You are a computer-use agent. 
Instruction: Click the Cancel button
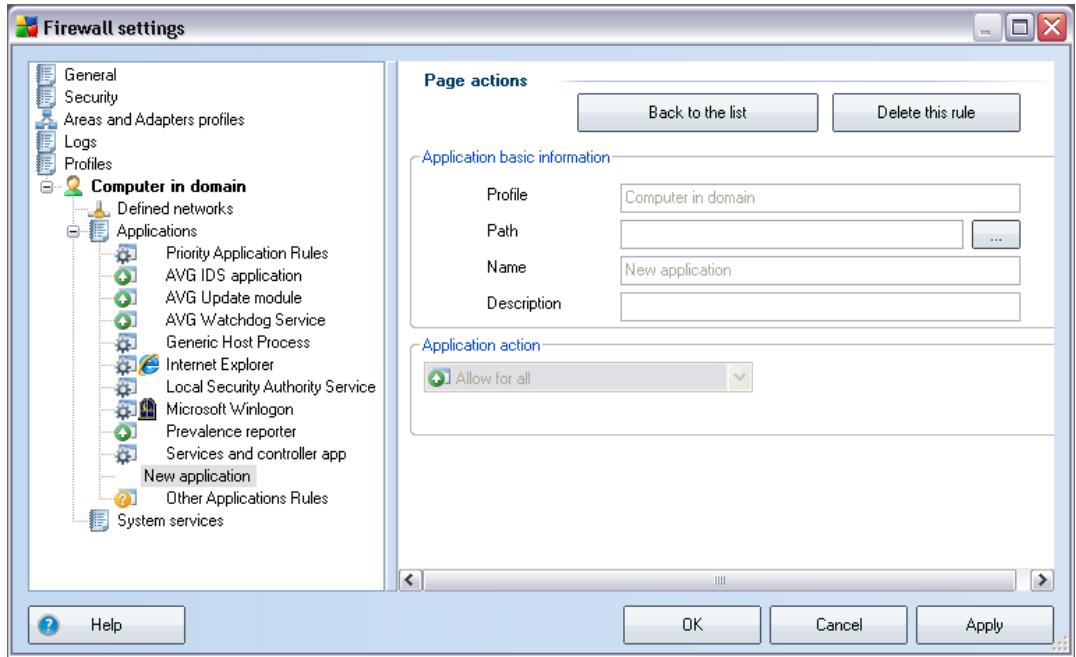[x=839, y=625]
